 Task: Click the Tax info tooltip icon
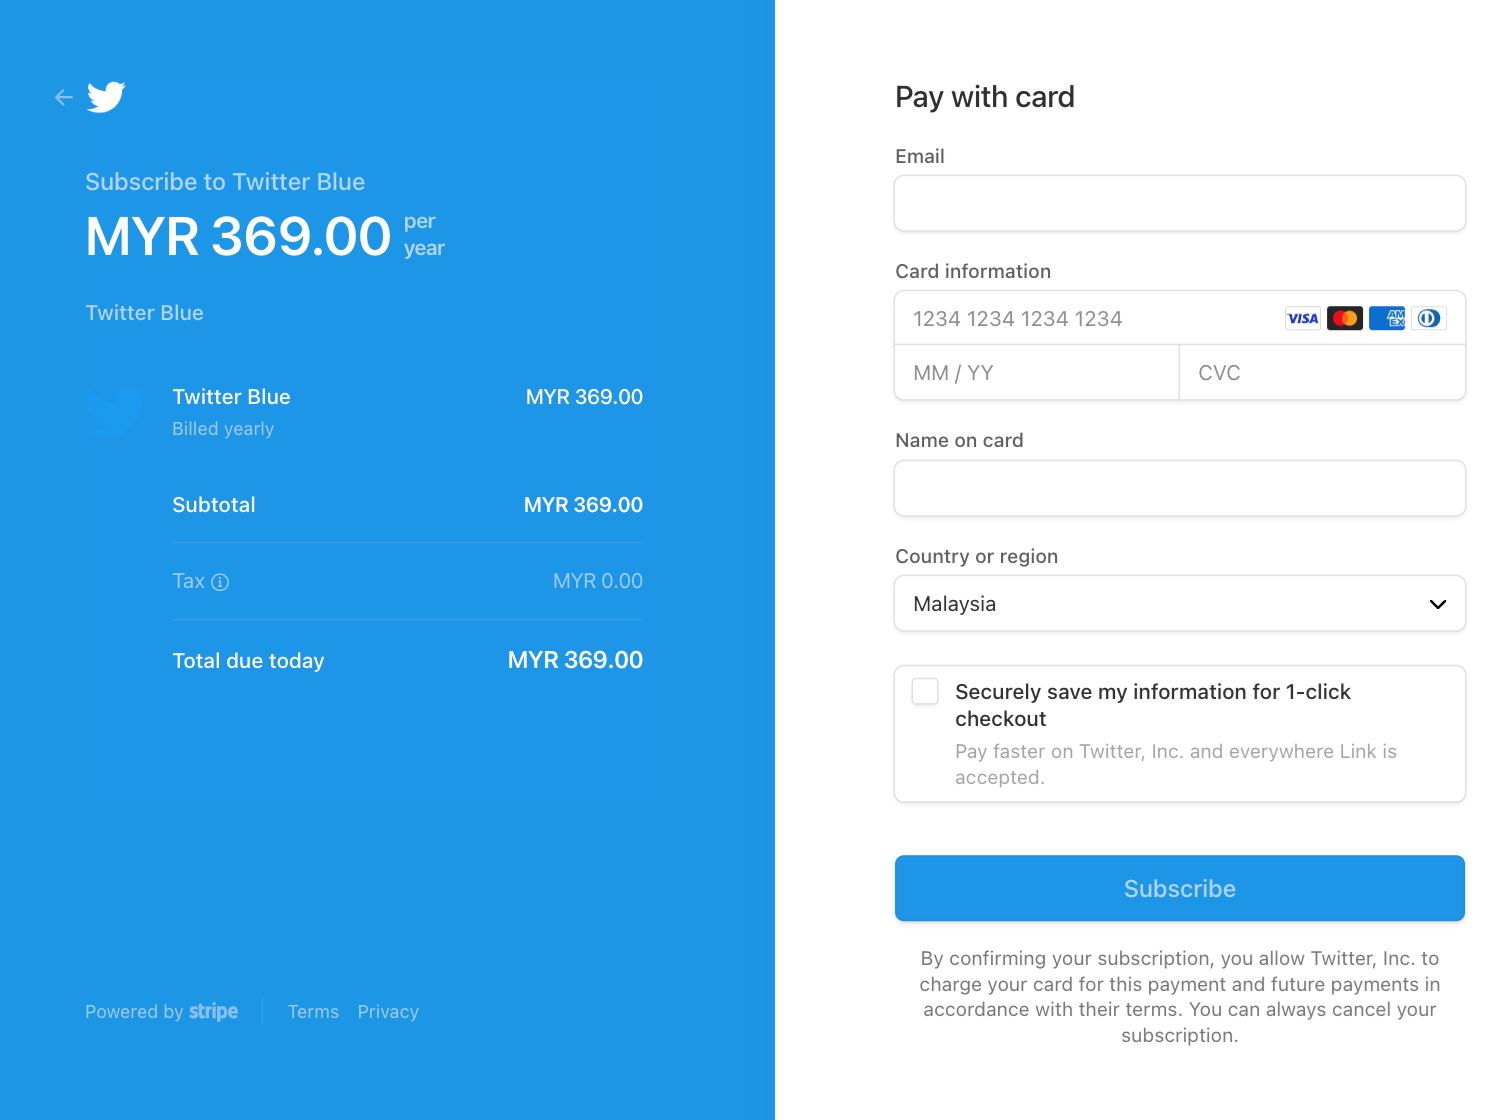pos(222,581)
